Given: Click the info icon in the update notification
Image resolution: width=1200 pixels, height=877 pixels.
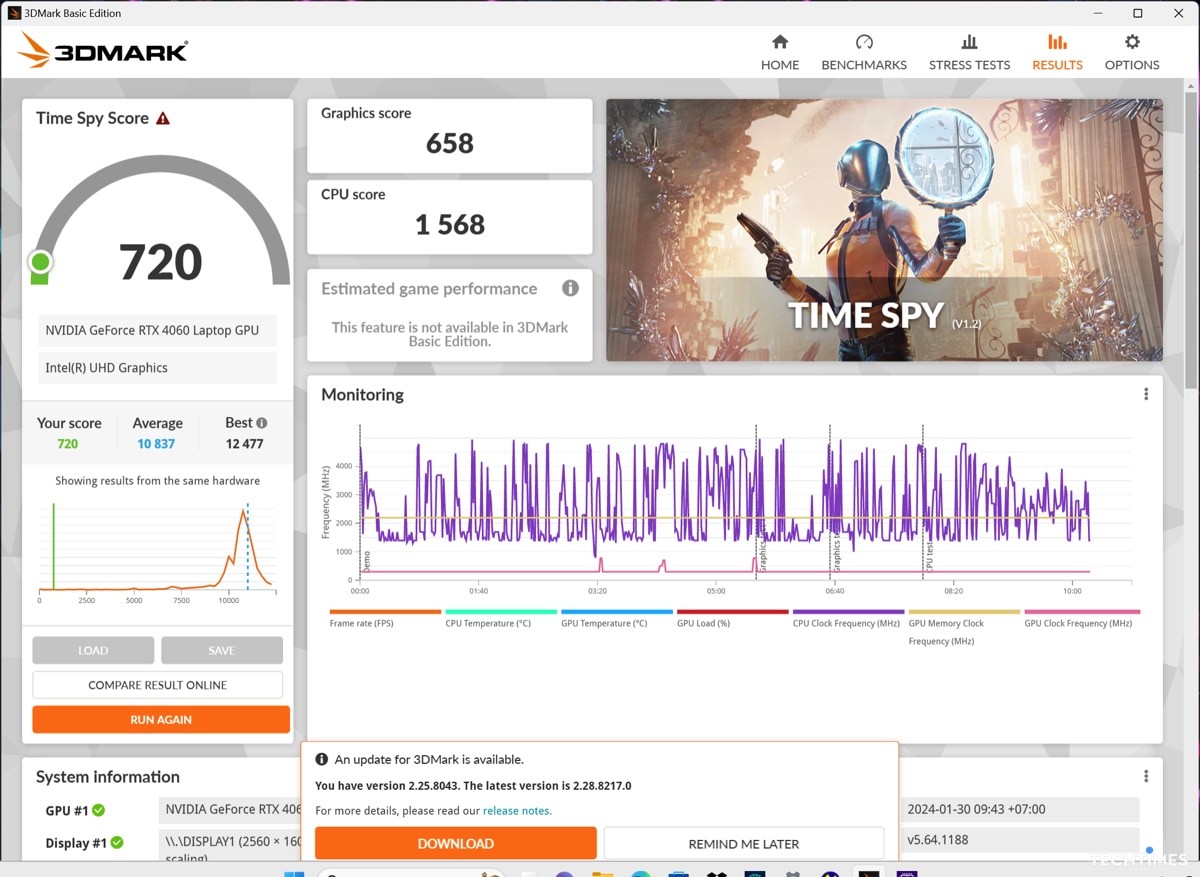Looking at the screenshot, I should pos(322,760).
